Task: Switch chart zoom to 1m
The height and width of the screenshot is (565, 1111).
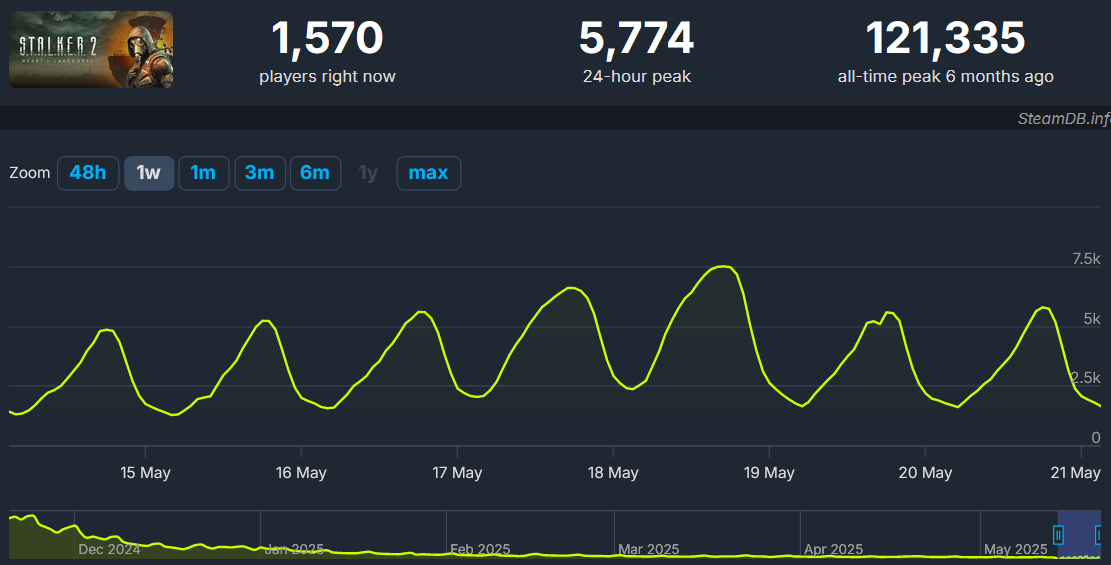Action: (203, 173)
